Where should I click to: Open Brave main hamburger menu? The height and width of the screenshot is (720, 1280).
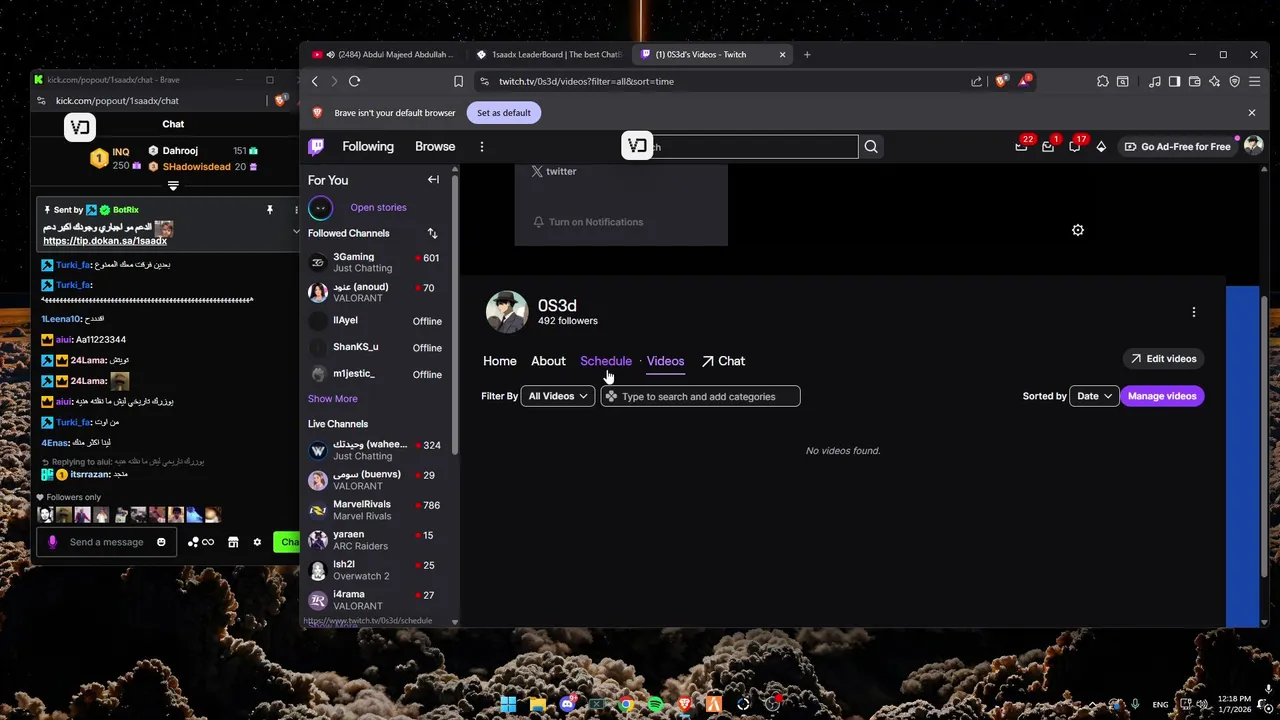[x=1254, y=81]
